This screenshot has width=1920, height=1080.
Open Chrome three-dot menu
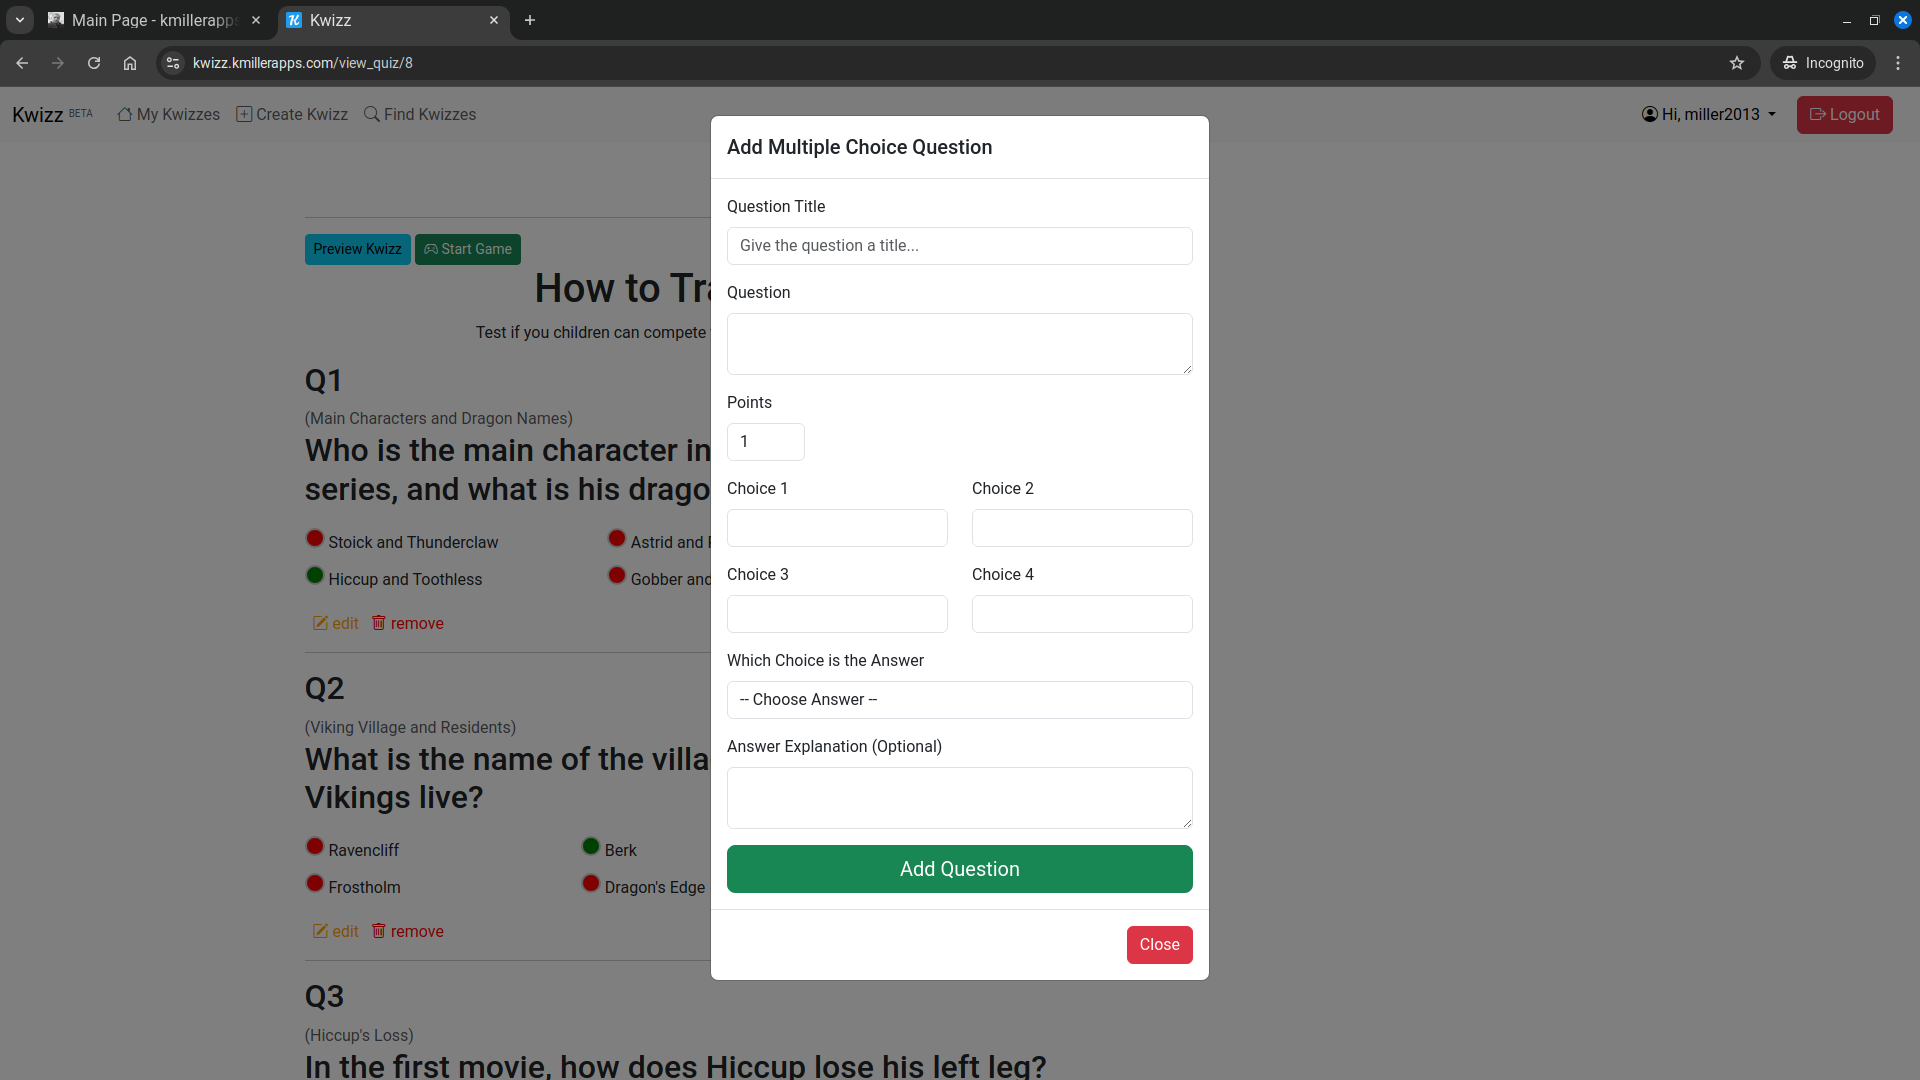pyautogui.click(x=1898, y=63)
